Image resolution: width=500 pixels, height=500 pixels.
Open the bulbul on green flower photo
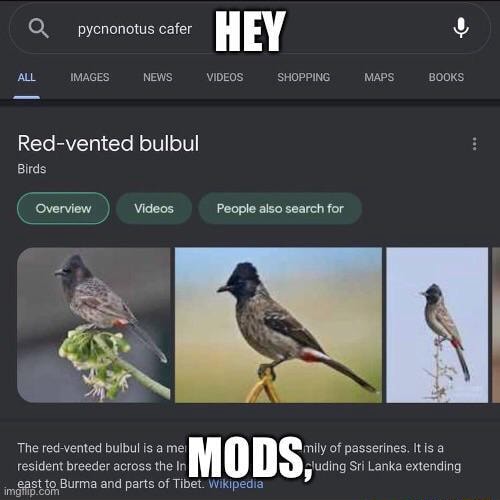[x=94, y=325]
